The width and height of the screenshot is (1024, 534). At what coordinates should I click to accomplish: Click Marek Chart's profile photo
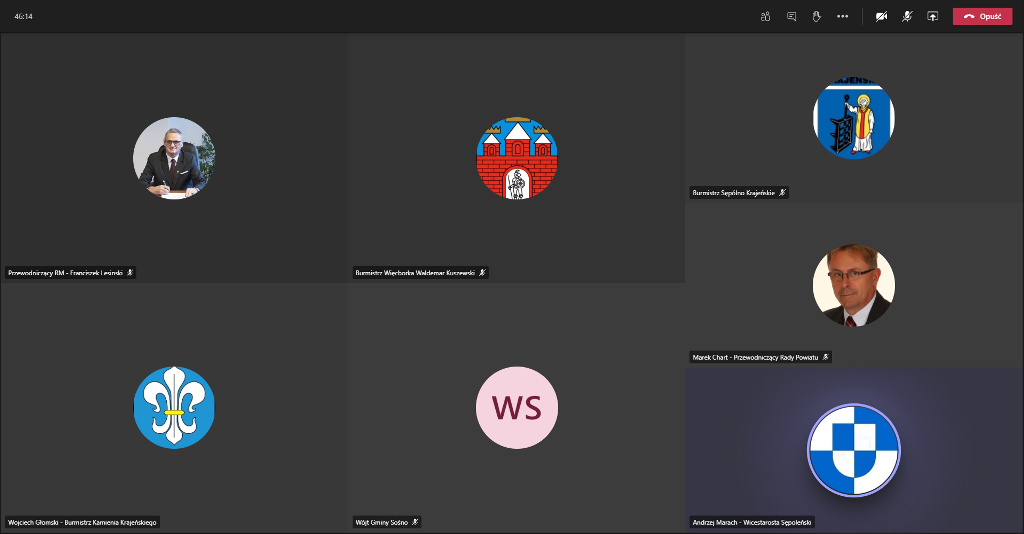point(854,285)
